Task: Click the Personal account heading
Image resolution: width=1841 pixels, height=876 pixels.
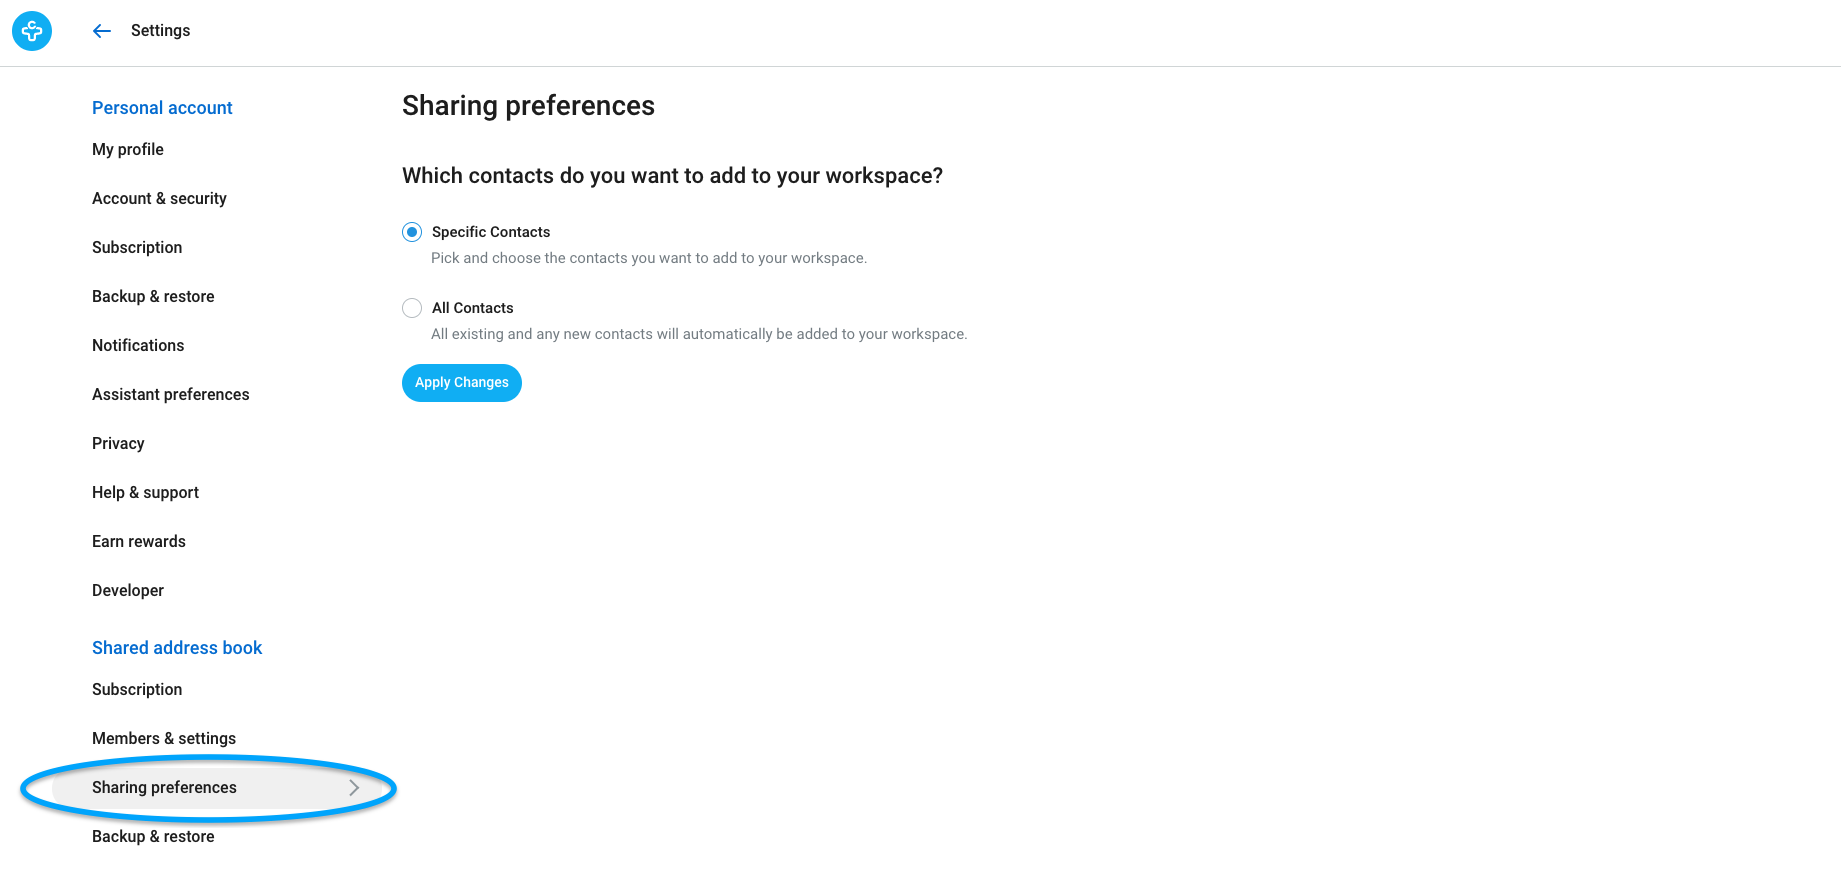Action: pyautogui.click(x=162, y=108)
